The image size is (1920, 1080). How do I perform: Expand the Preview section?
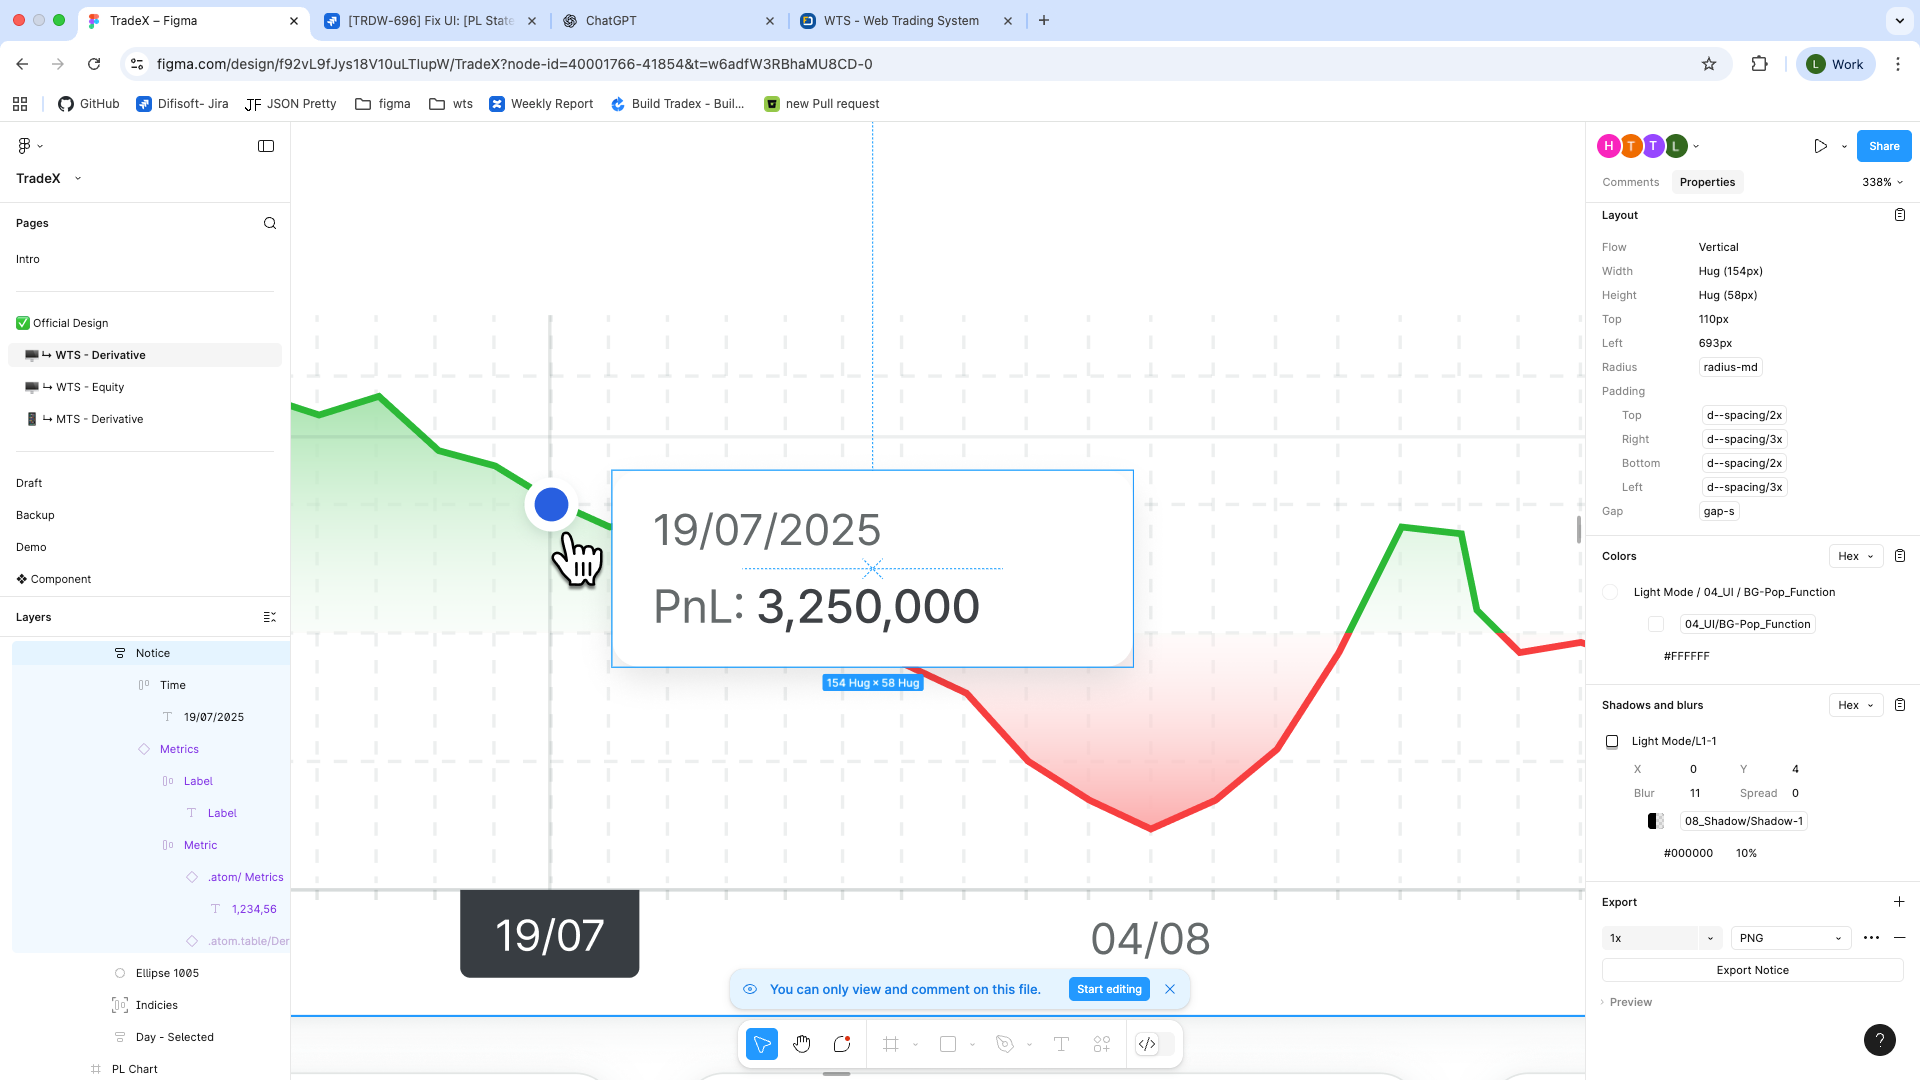[1630, 1002]
